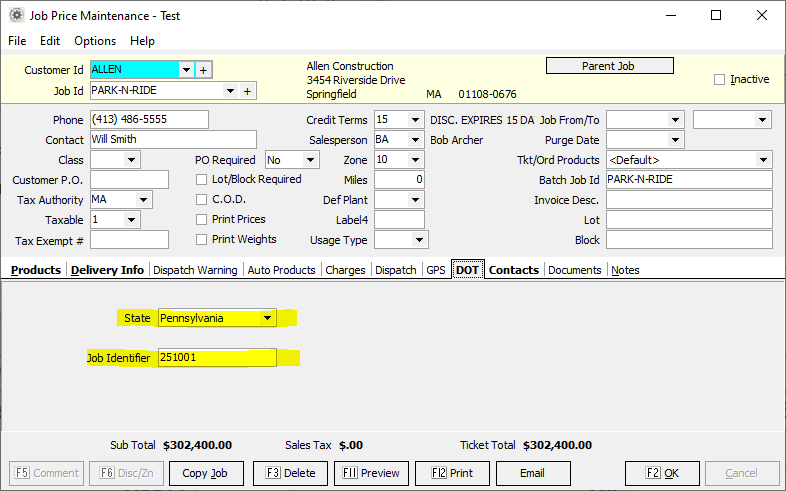Expand the Credit Terms dropdown
The height and width of the screenshot is (491, 786).
pyautogui.click(x=415, y=120)
